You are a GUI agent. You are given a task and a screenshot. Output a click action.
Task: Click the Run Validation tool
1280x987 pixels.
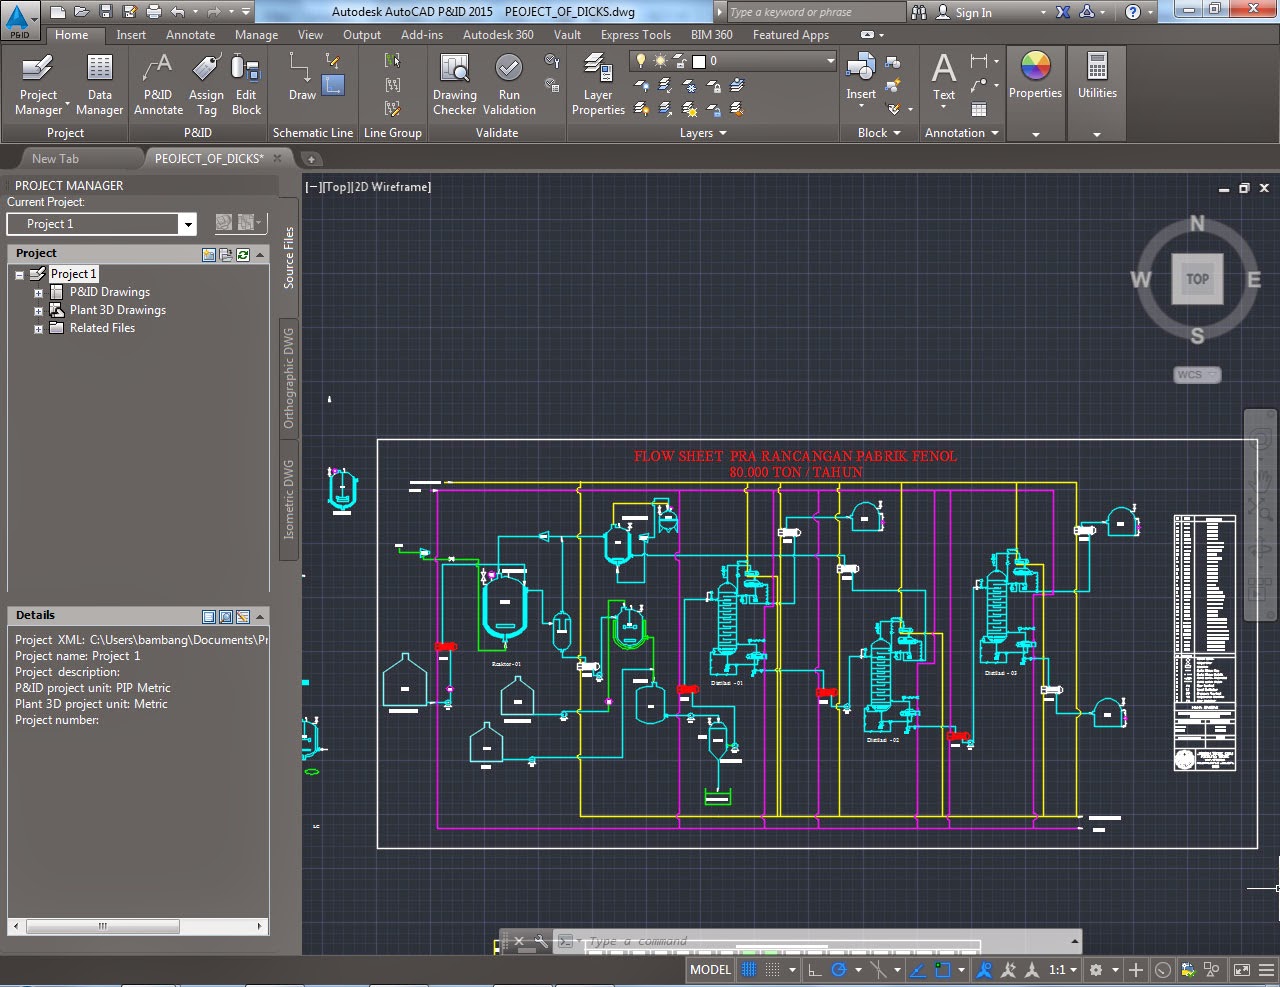coord(509,84)
